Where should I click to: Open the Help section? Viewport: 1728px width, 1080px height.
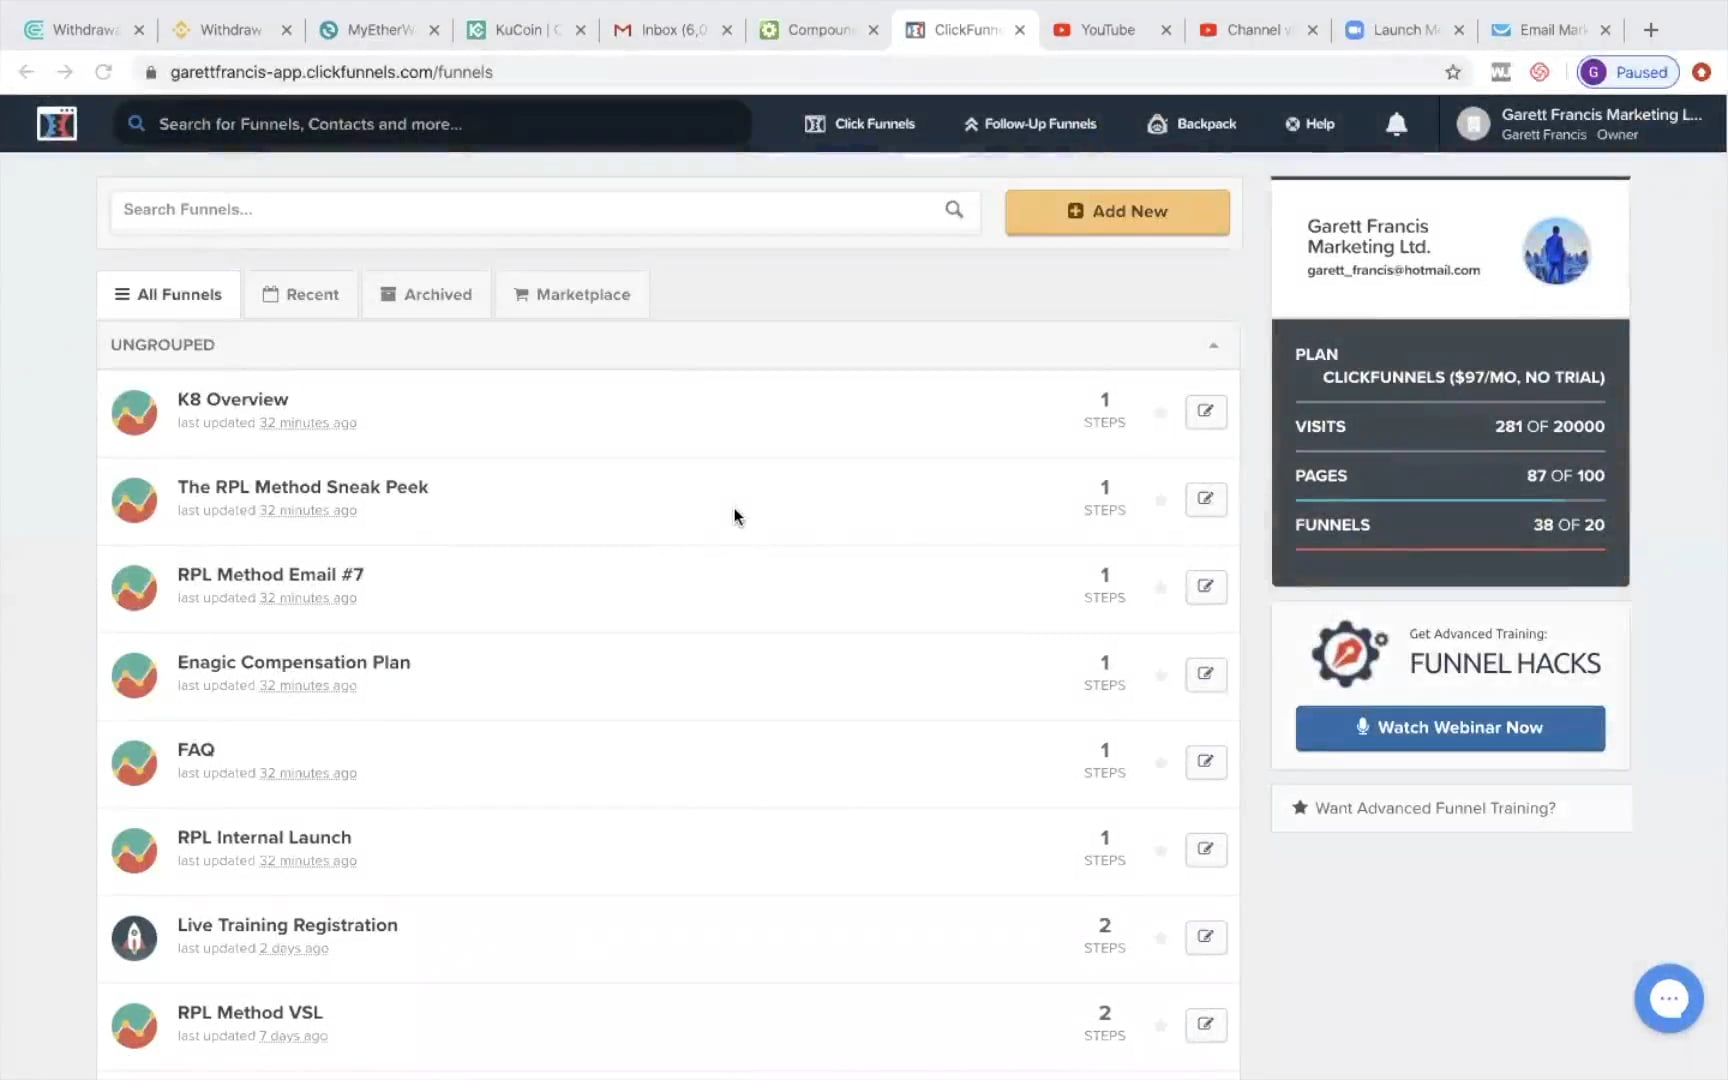pos(1309,123)
